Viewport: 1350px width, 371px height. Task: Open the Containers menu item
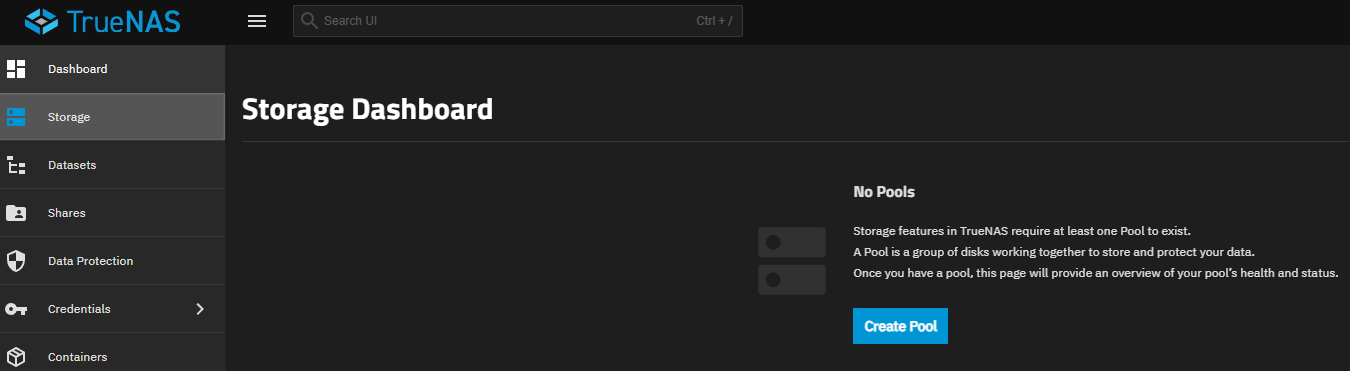112,357
